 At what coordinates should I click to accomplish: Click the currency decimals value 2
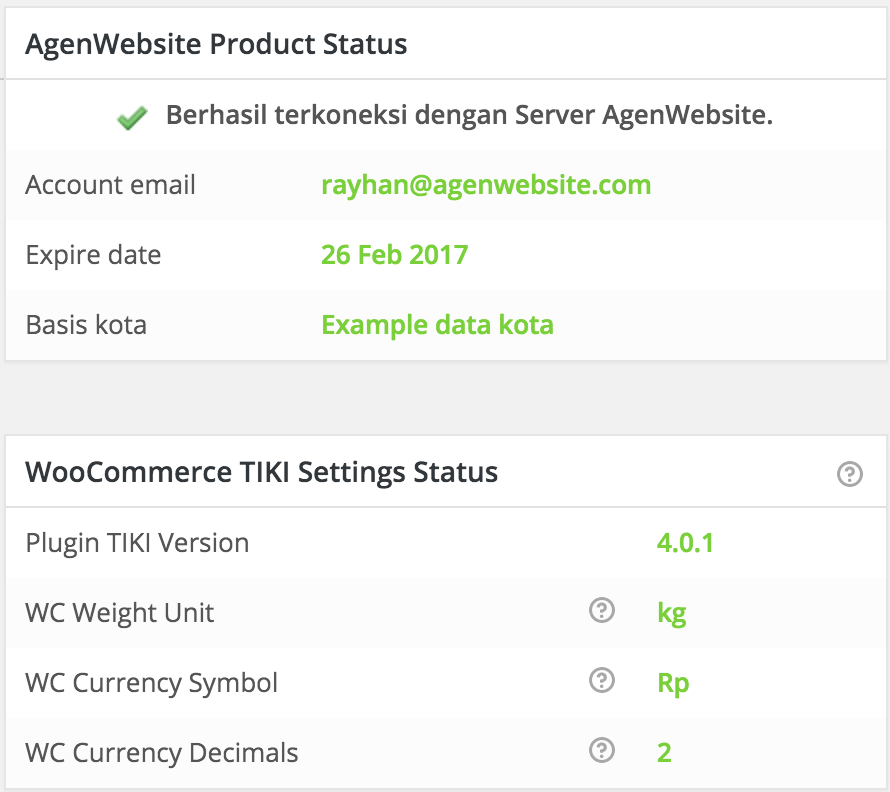(x=664, y=753)
